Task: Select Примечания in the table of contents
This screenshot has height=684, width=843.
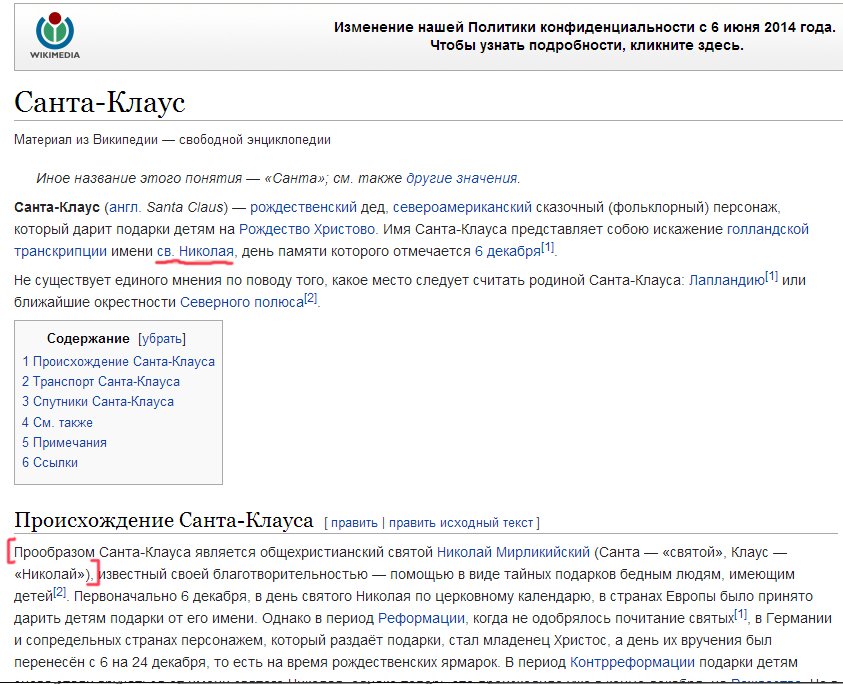Action: coord(64,442)
